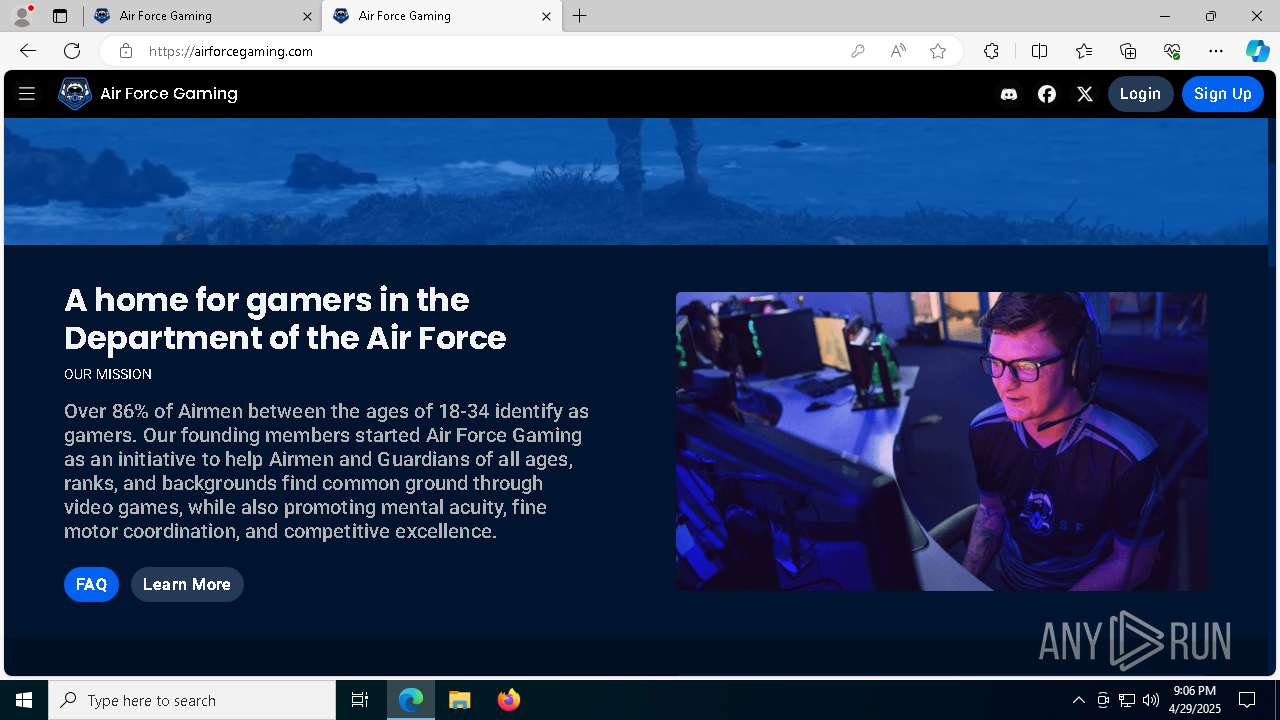Click the Learn More button

(187, 584)
